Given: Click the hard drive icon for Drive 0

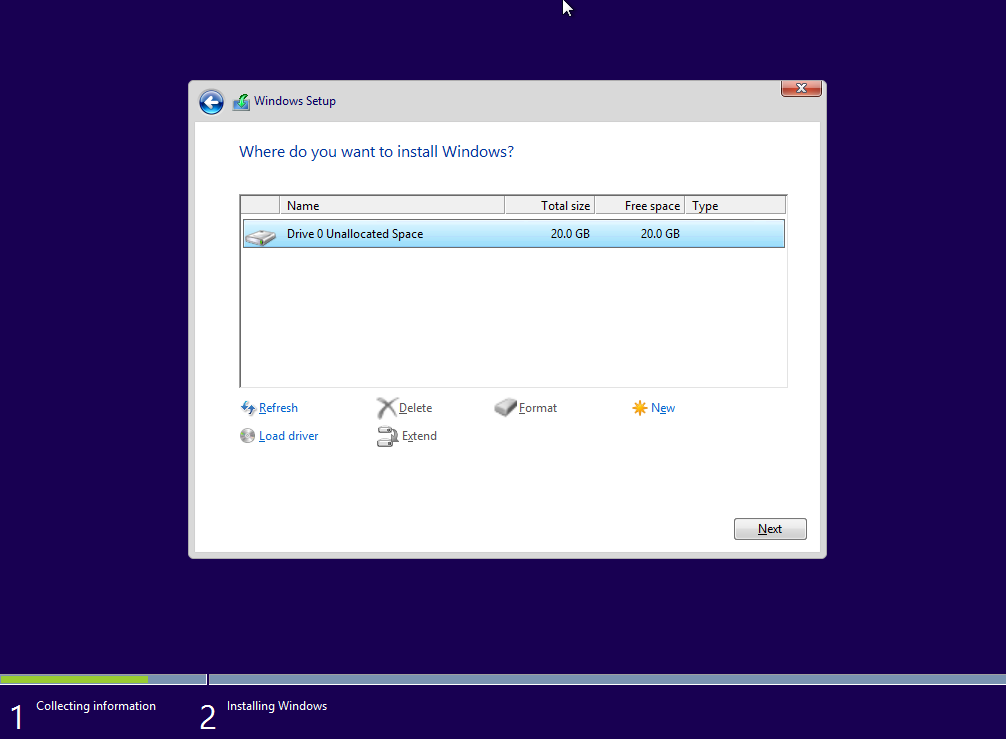Looking at the screenshot, I should coord(260,236).
